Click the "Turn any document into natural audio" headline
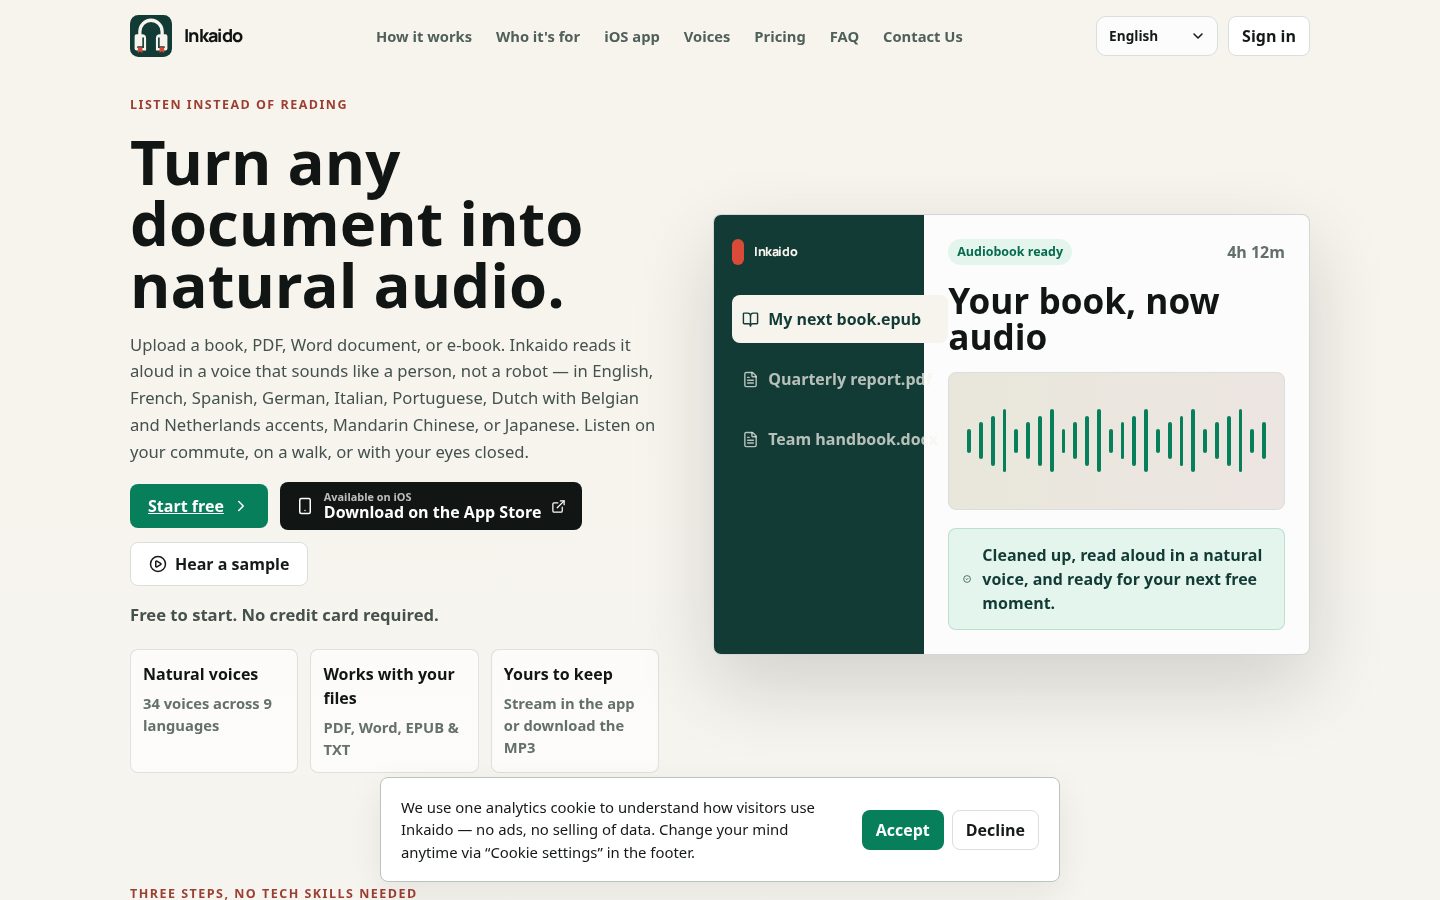This screenshot has height=900, width=1440. 357,224
